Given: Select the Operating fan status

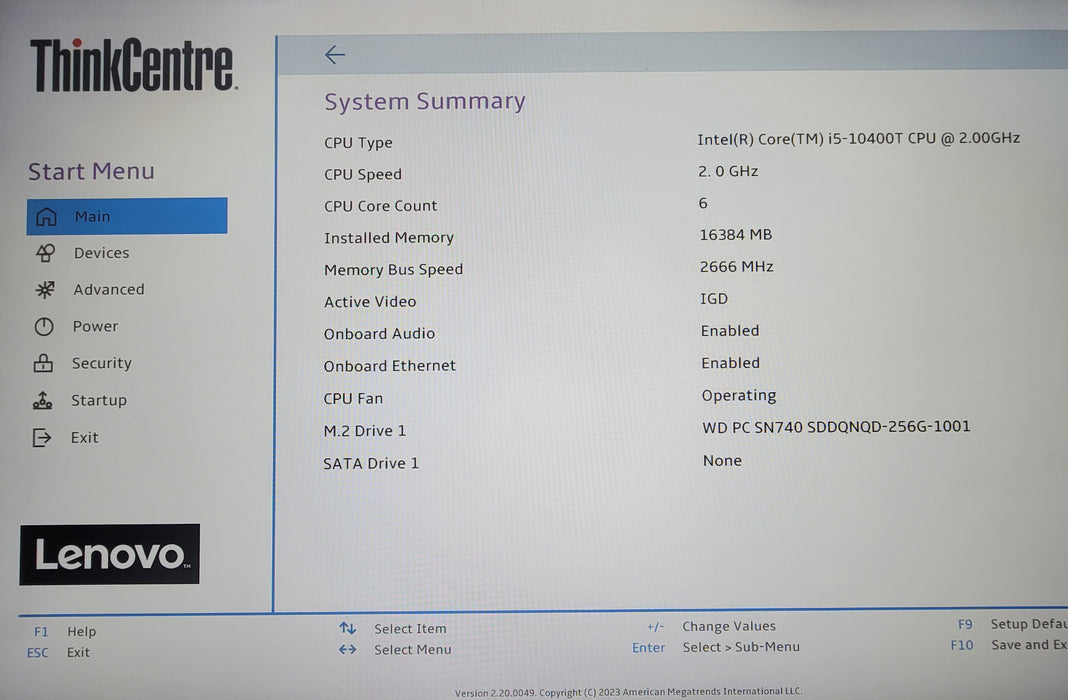Looking at the screenshot, I should pyautogui.click(x=739, y=396).
